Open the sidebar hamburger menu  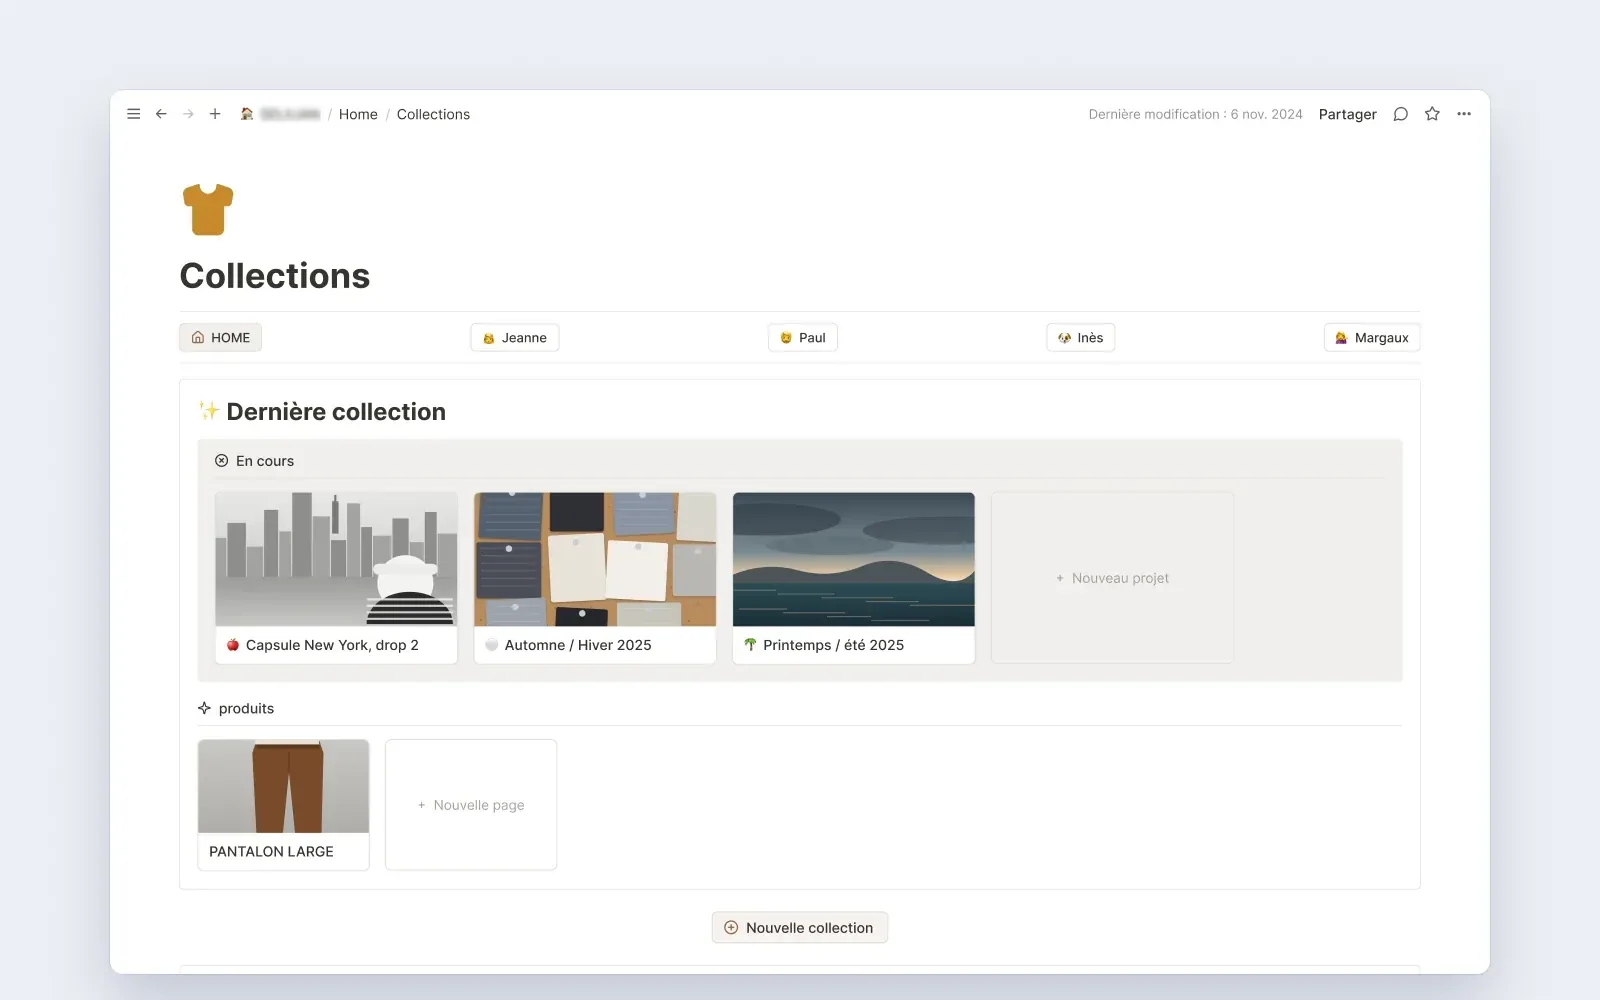coord(133,114)
